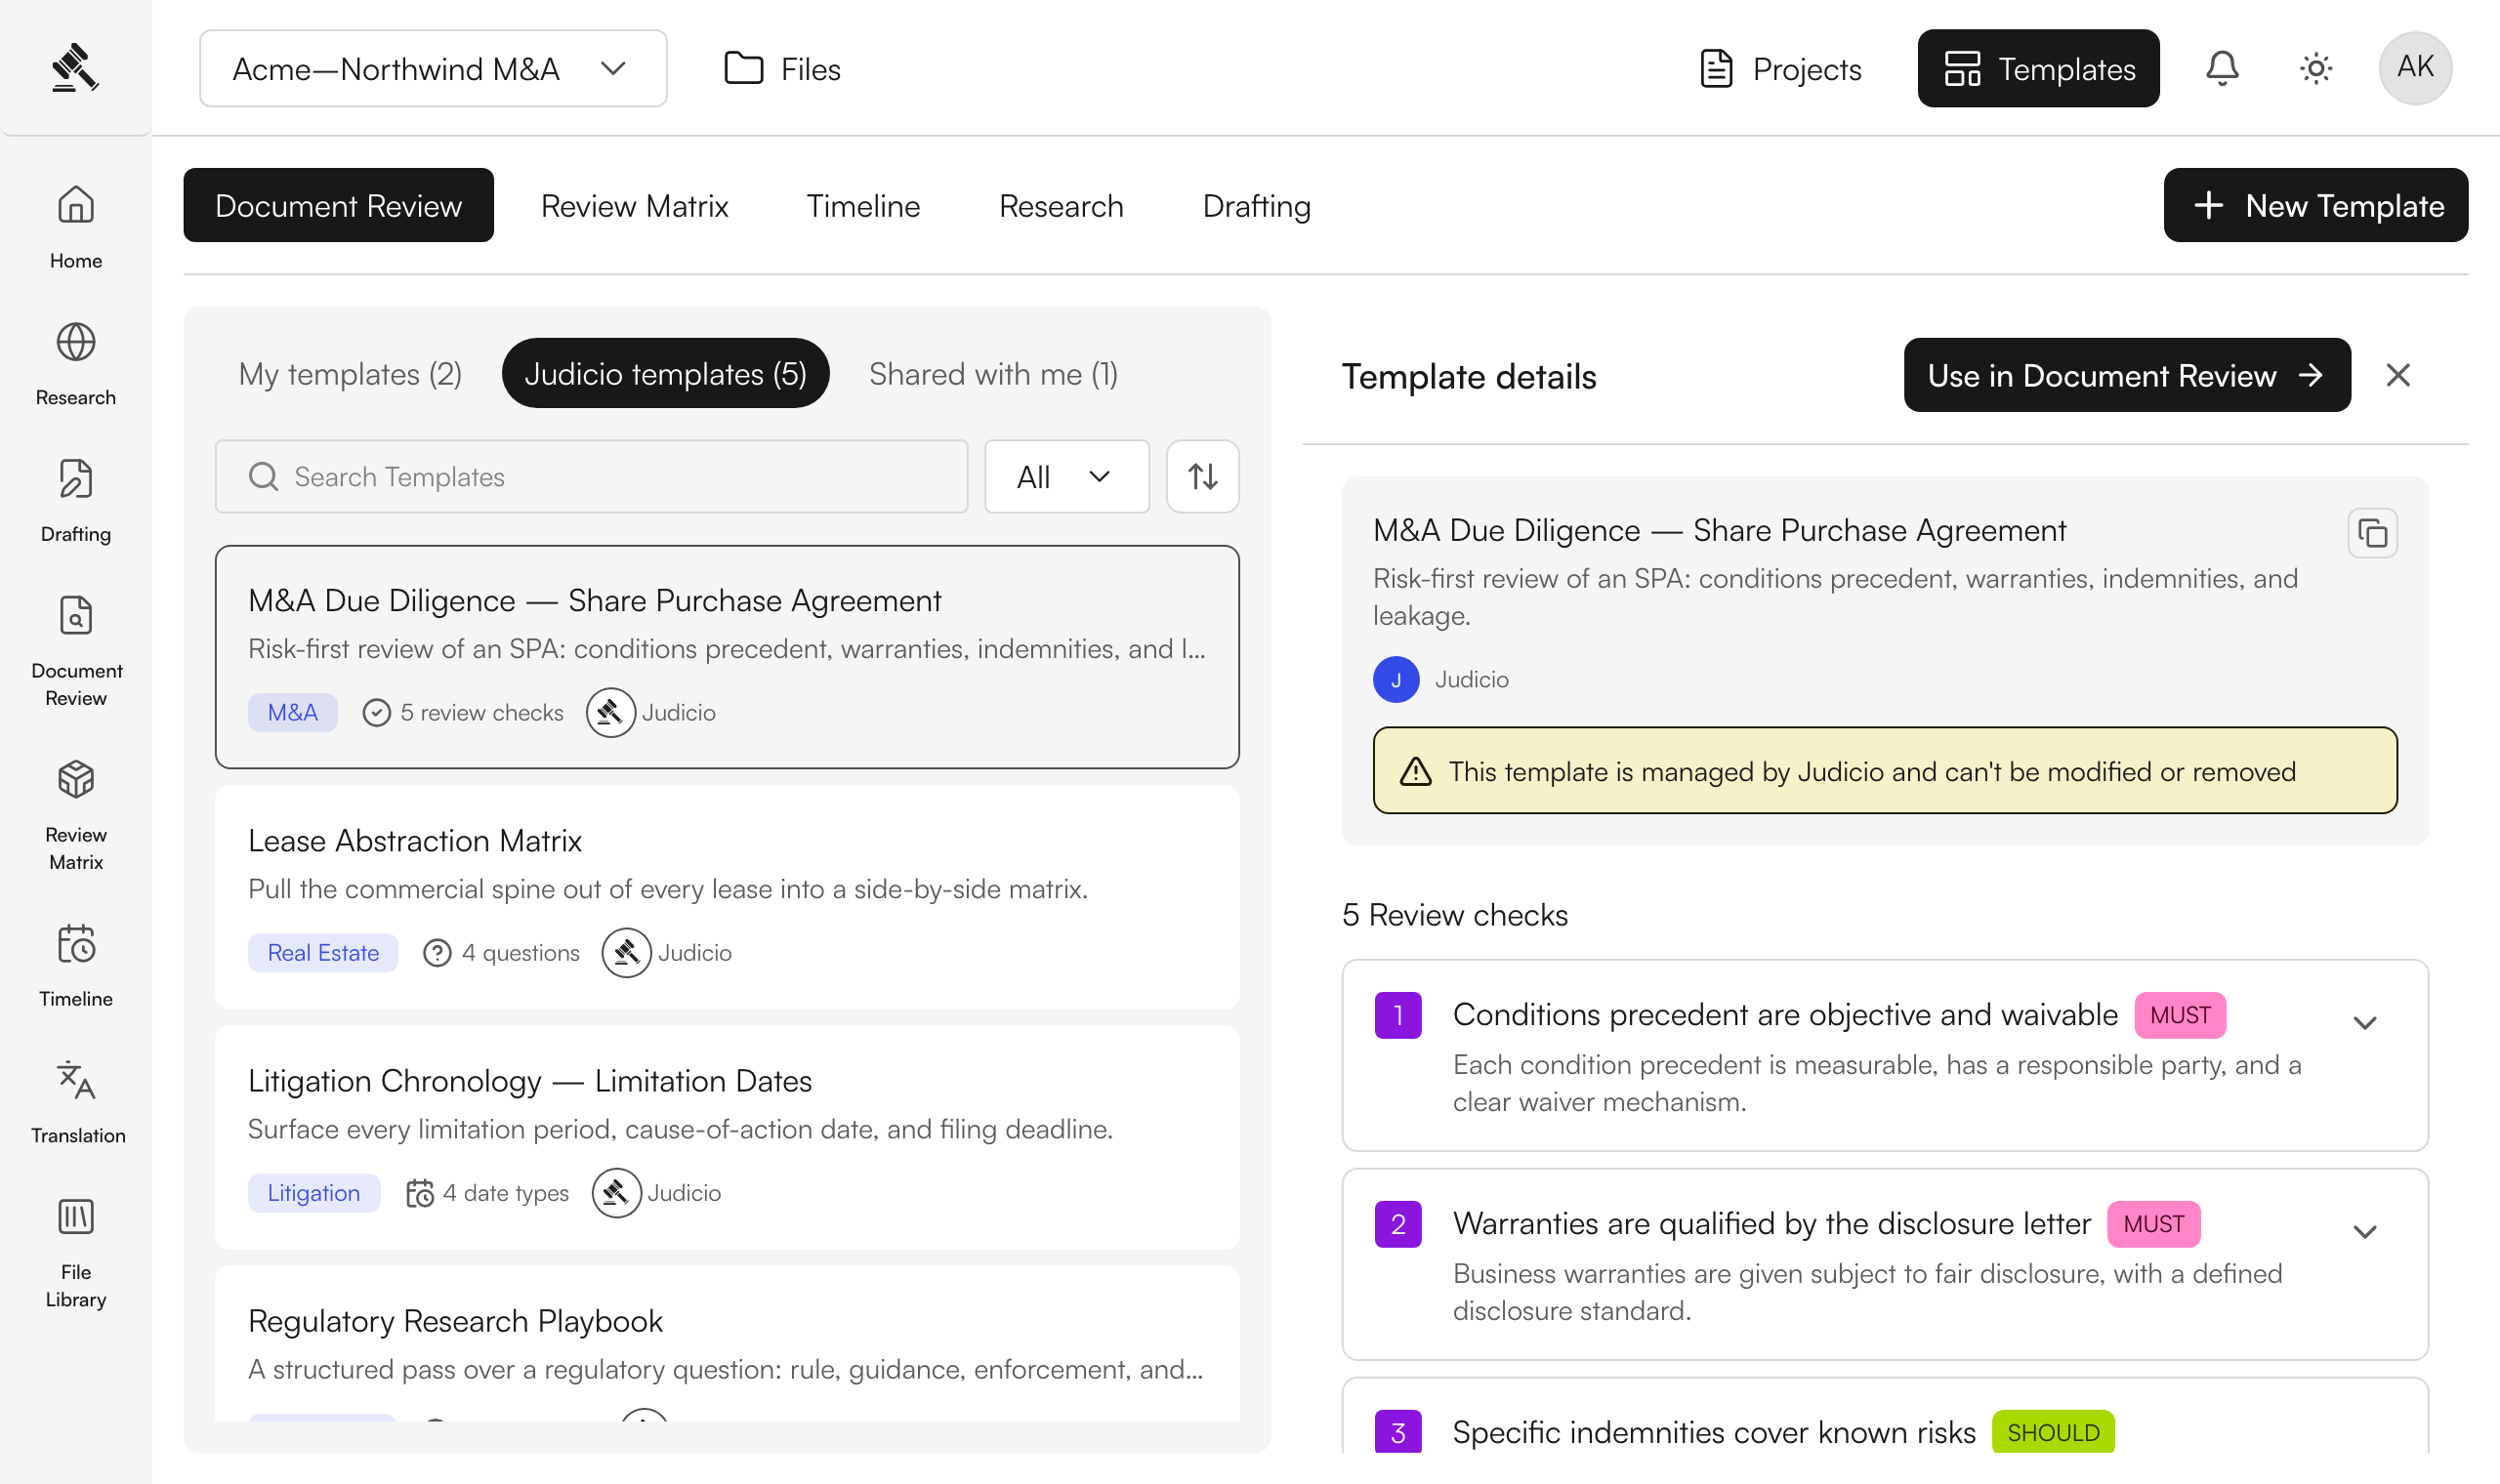Open Home from the sidebar
This screenshot has height=1484, width=2500.
coord(76,227)
